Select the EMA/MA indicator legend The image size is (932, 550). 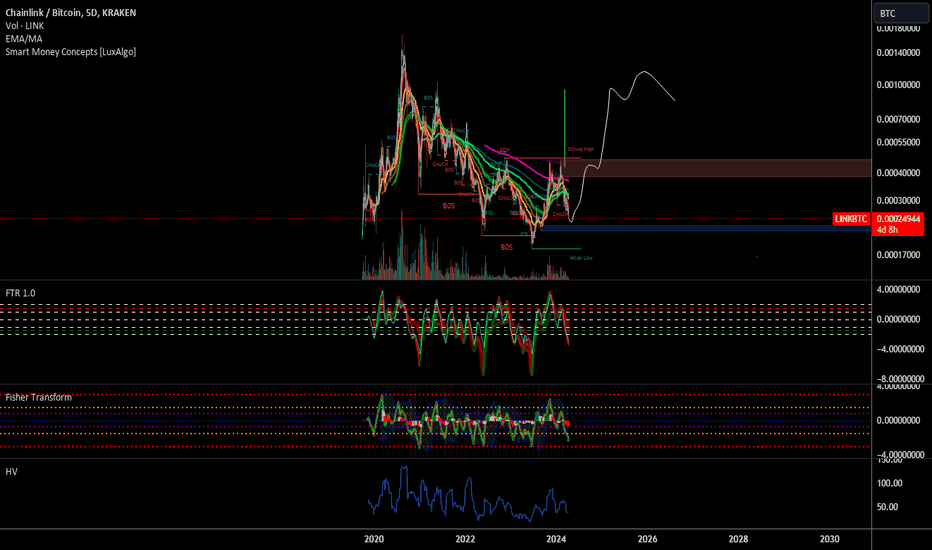click(24, 39)
